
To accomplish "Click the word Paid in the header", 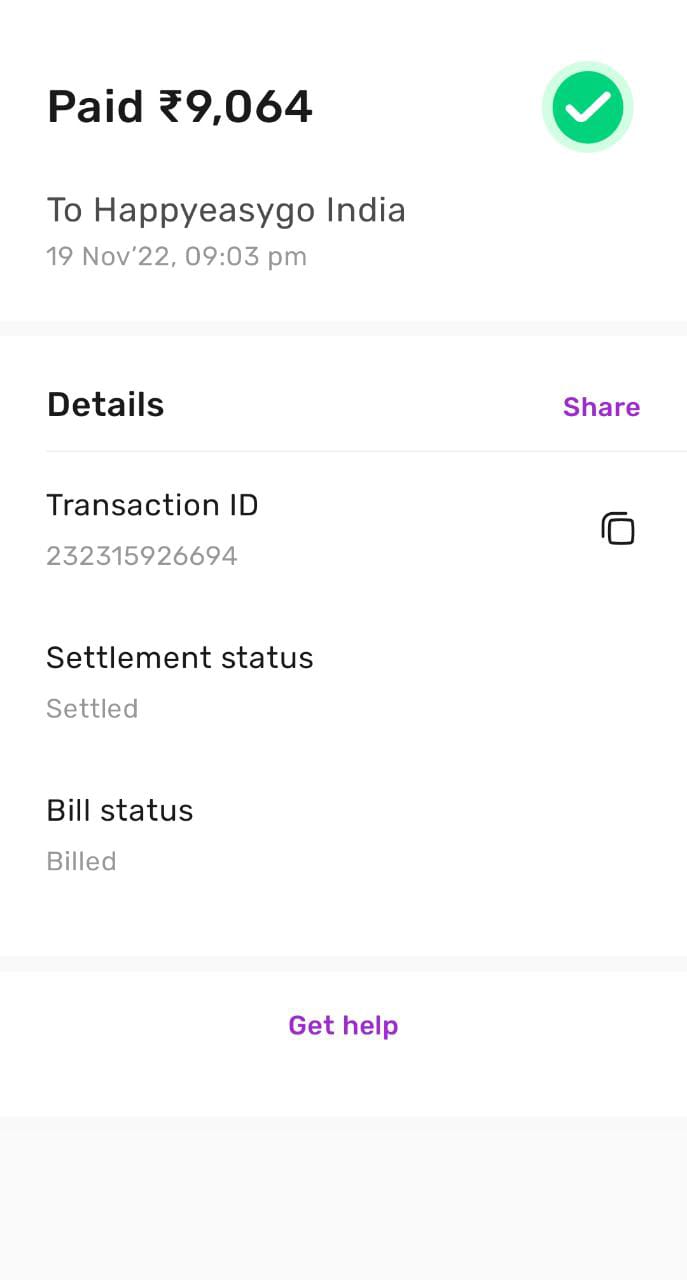I will click(x=96, y=107).
